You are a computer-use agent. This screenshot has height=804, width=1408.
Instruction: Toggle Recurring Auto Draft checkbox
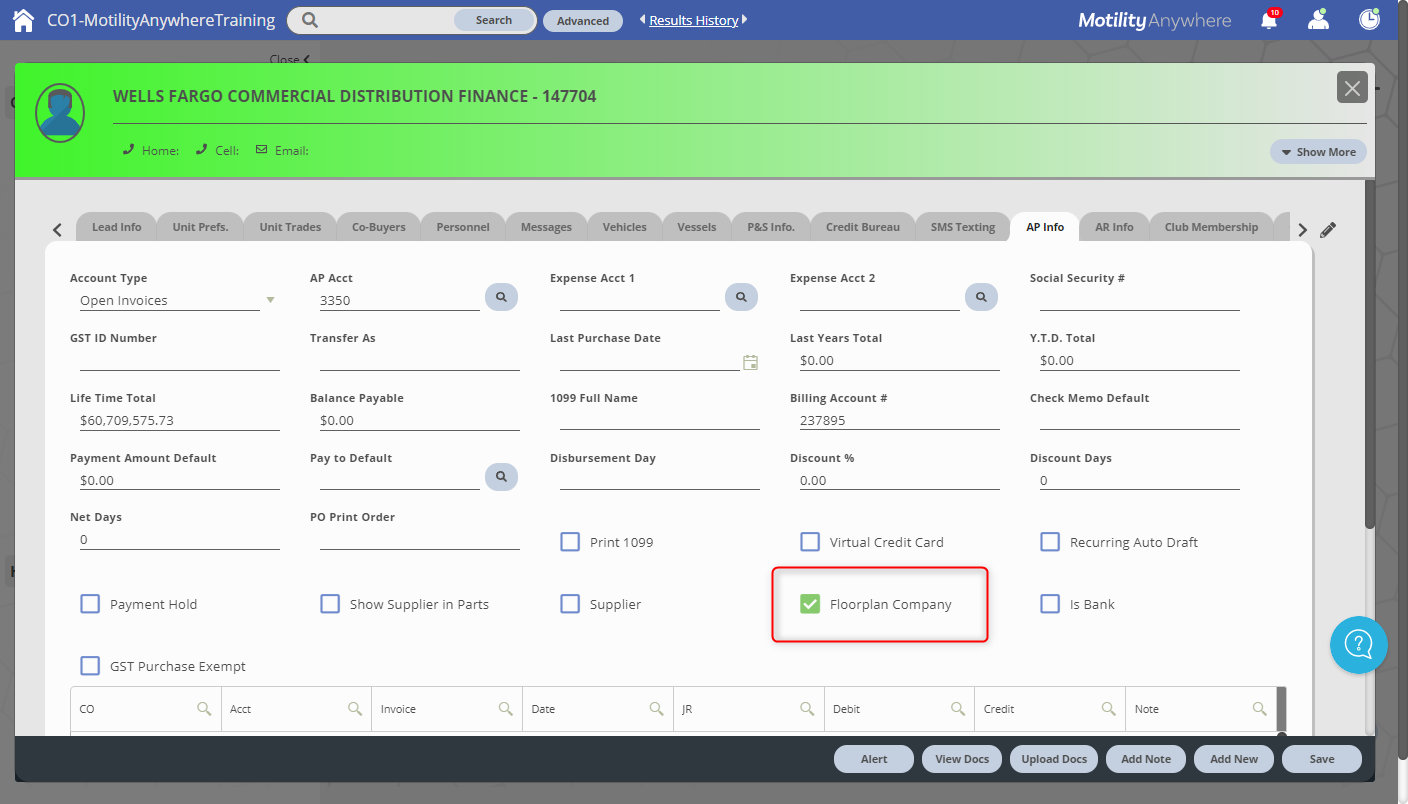pos(1050,542)
